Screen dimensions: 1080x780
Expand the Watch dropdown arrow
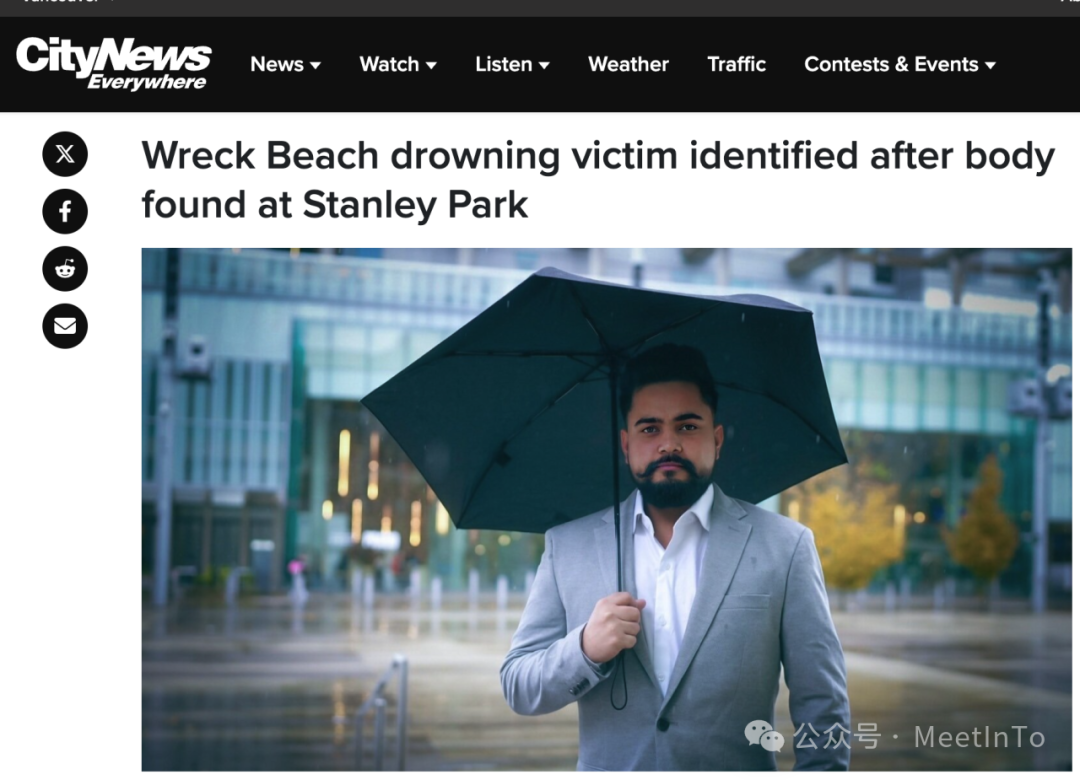tap(431, 65)
